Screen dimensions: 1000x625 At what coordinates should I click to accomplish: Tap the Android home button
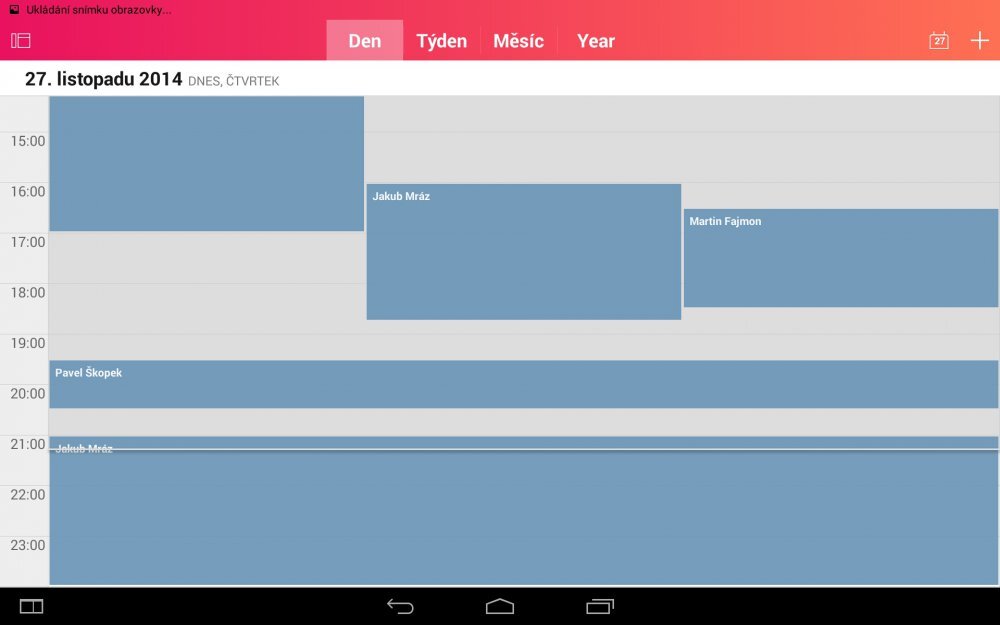pos(500,606)
